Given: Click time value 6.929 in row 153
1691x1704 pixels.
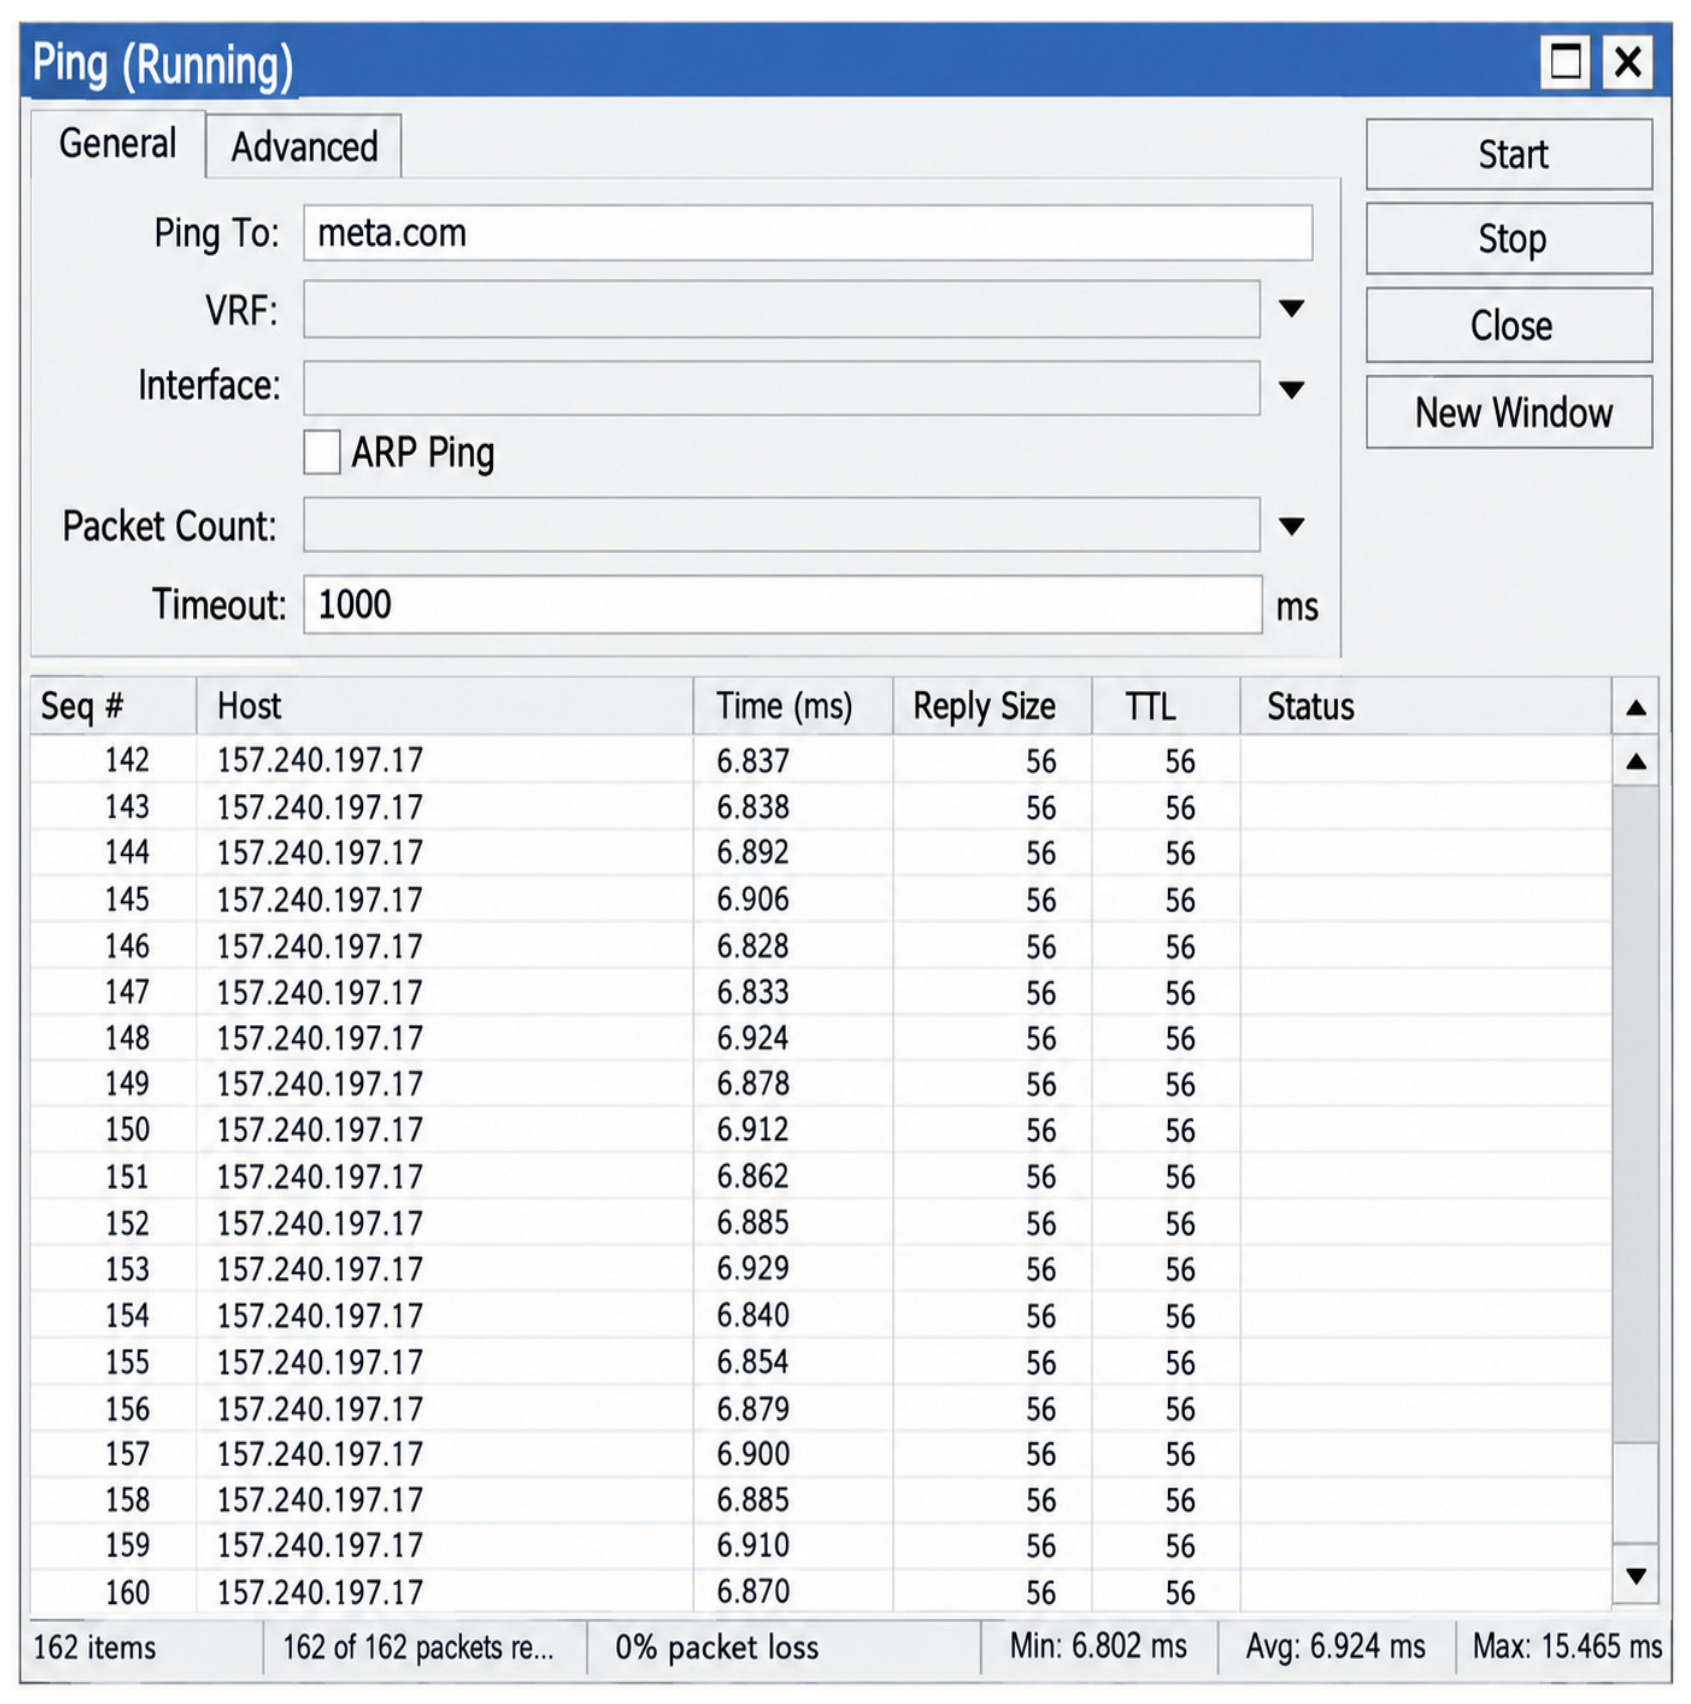Looking at the screenshot, I should [752, 1268].
